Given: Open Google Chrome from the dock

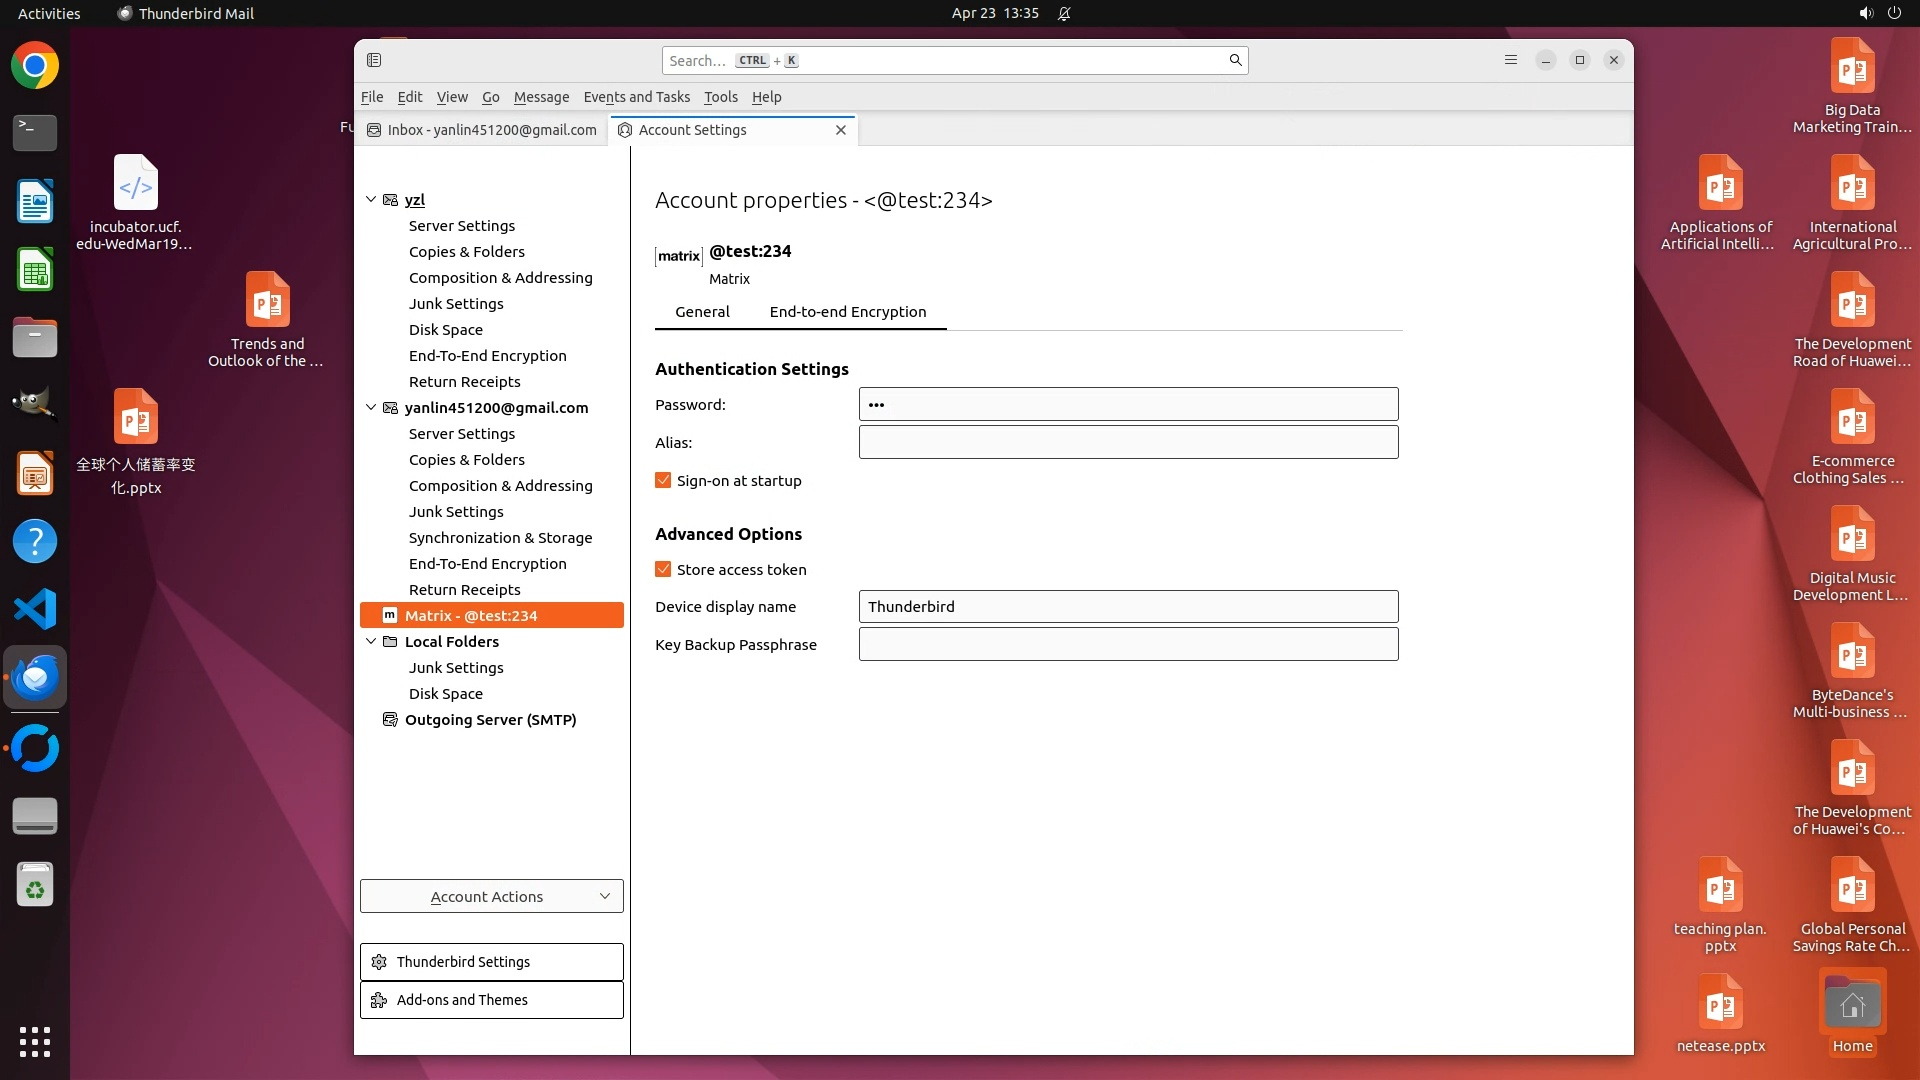Looking at the screenshot, I should click(35, 66).
